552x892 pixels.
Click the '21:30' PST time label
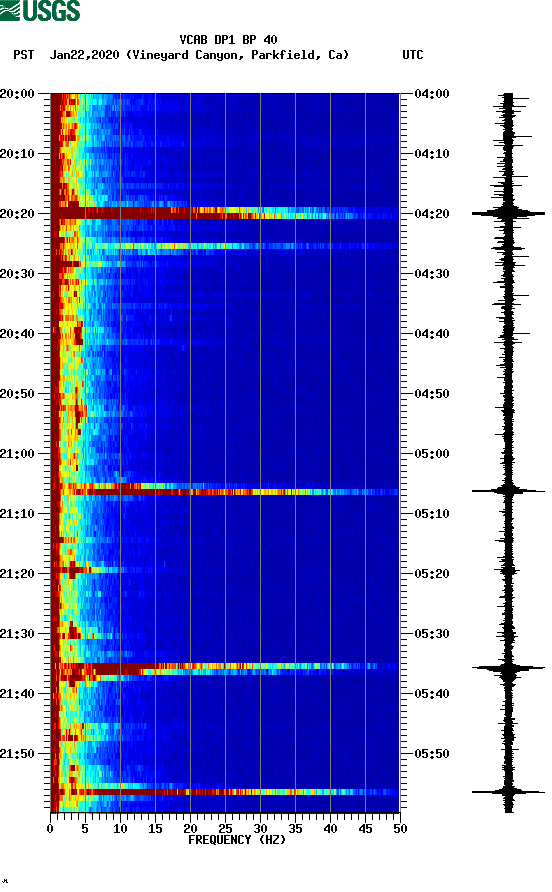click(18, 634)
